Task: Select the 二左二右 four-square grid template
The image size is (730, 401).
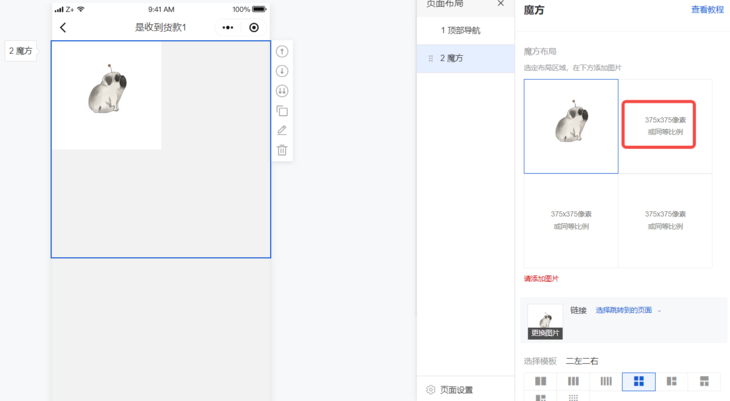Action: [x=639, y=381]
